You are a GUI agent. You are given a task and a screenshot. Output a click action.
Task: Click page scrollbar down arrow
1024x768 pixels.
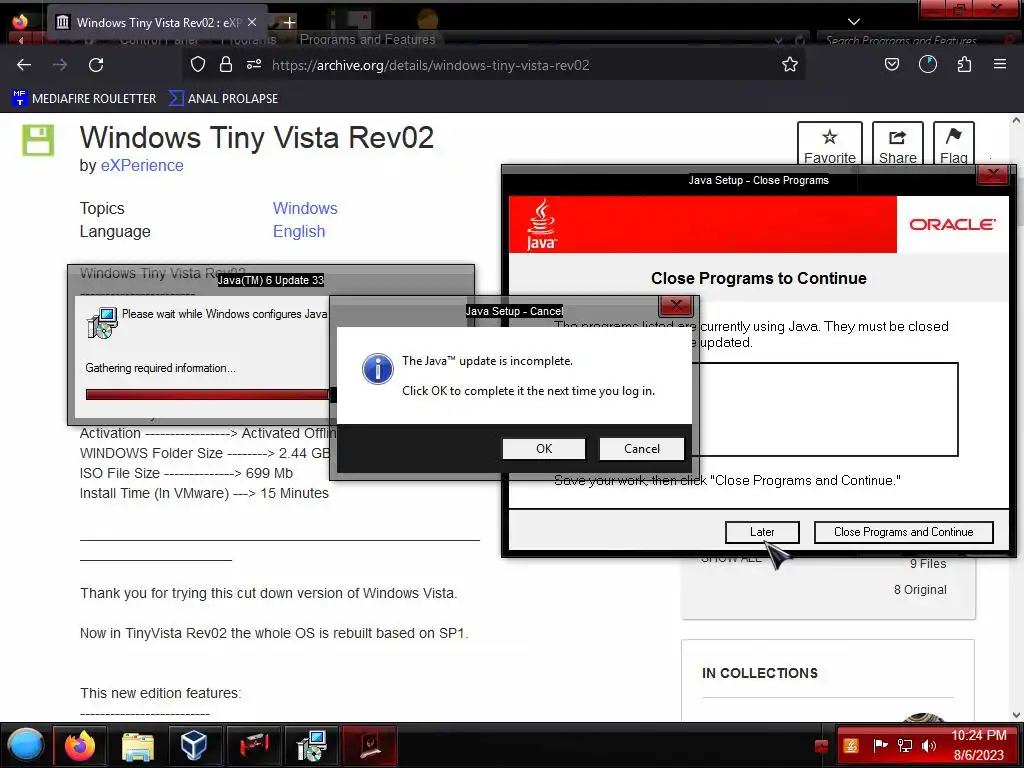tap(1016, 715)
